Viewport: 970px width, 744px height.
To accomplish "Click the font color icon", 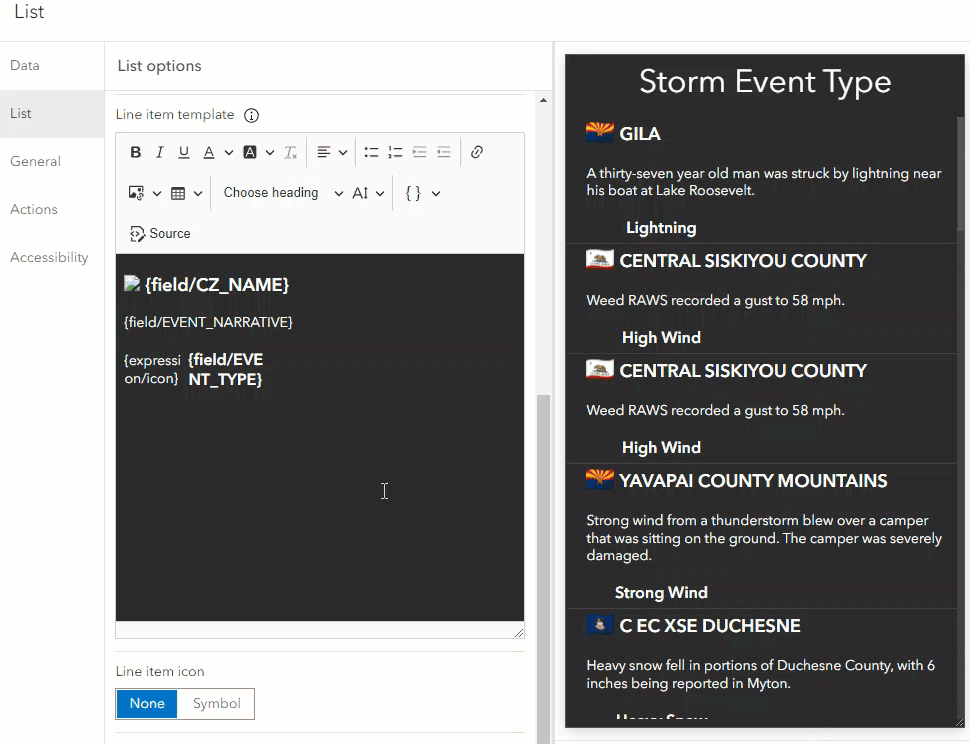I will (209, 152).
